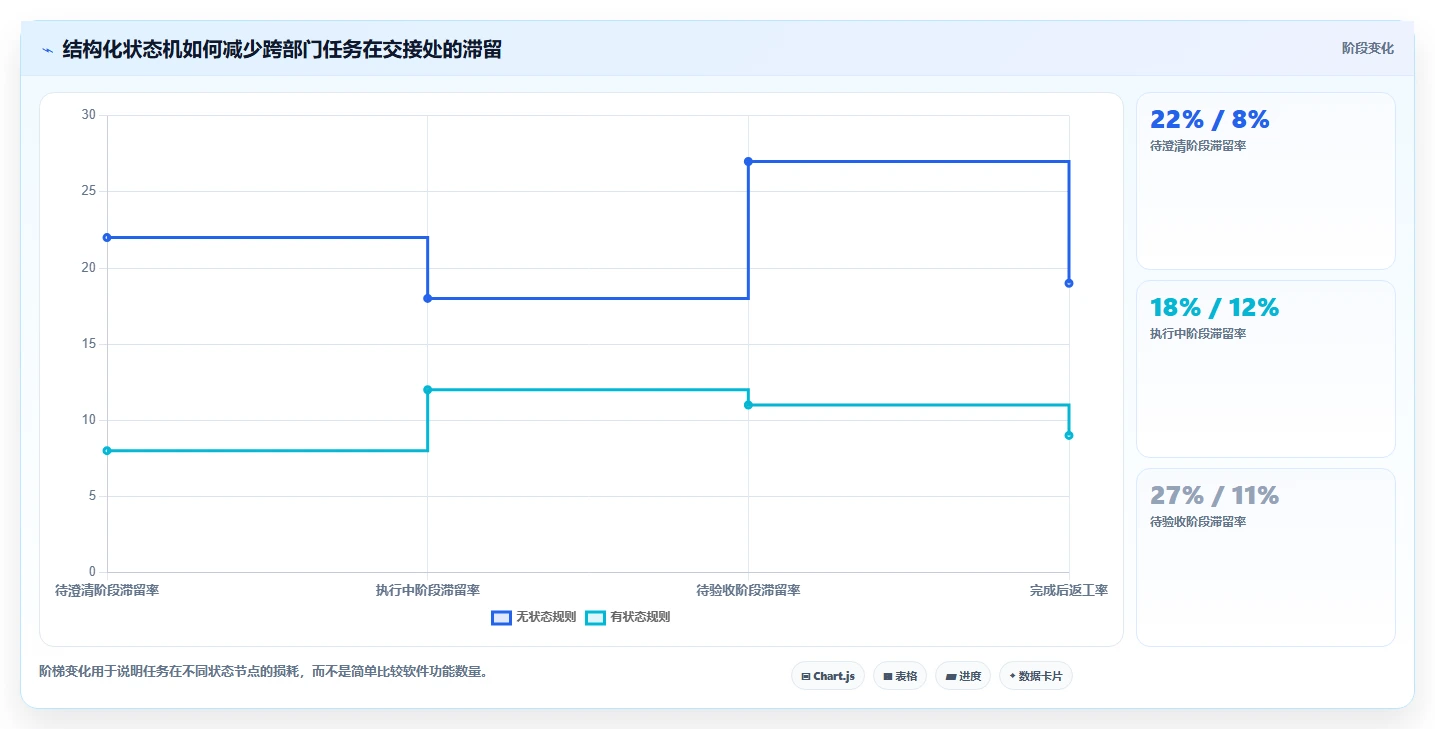
Task: Click 待验收阶段滞留率 caption in the third card
Action: (1198, 522)
